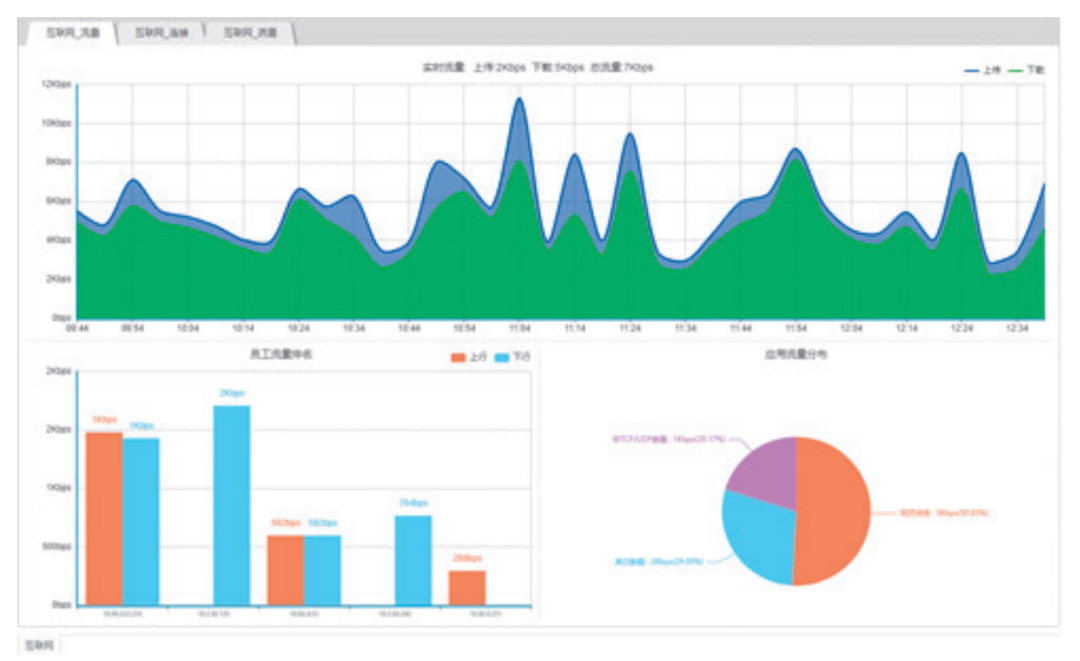Click the purple pie label showing 20.17%
The width and height of the screenshot is (1080, 661).
click(669, 439)
